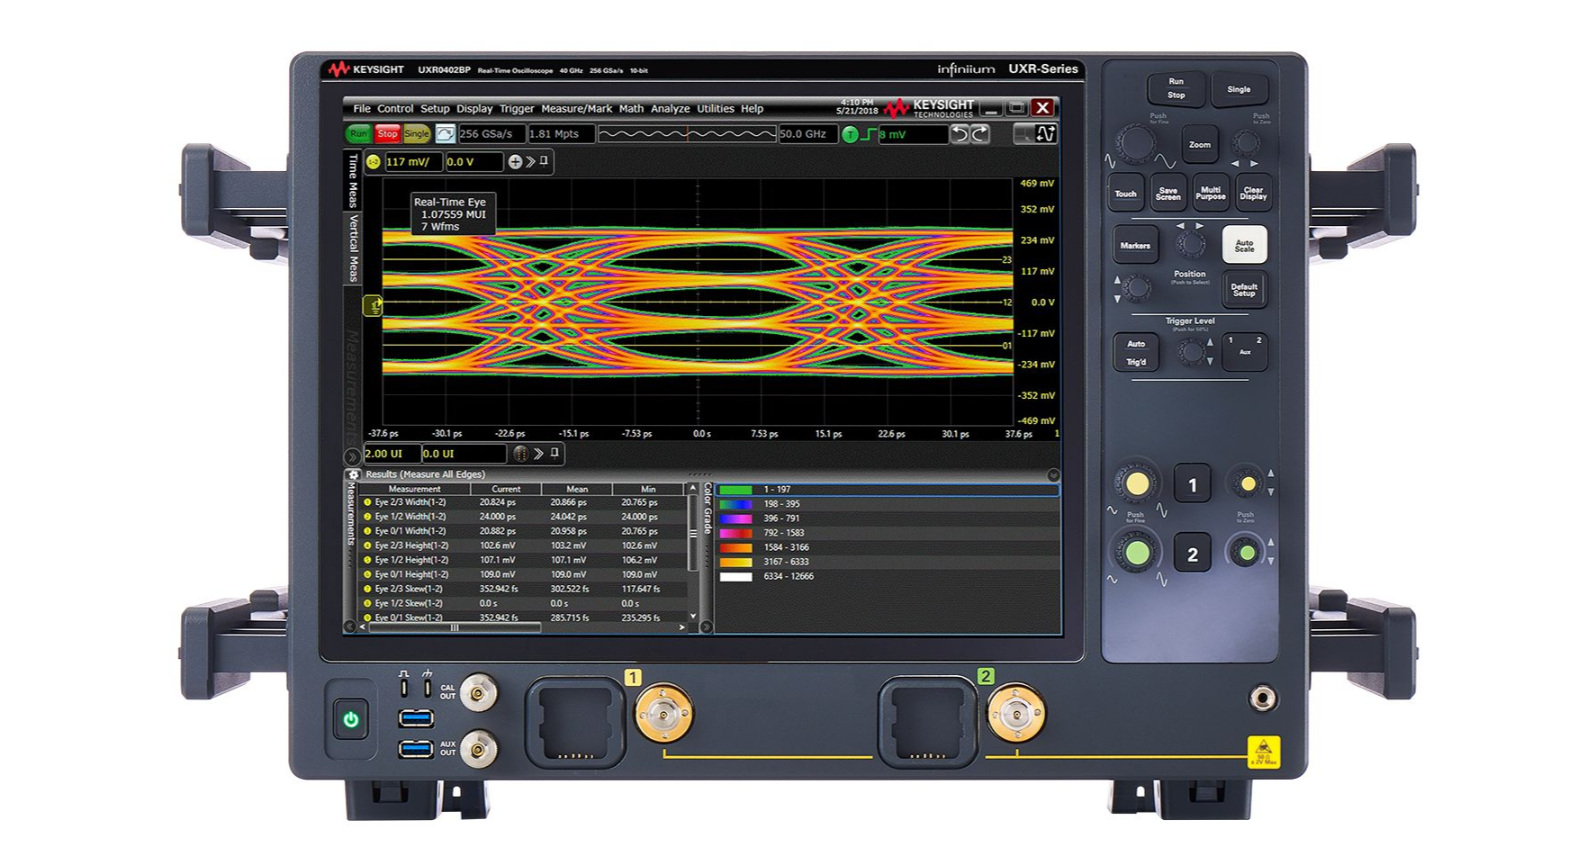1583x865 pixels.
Task: Click the undo arrow icon in toolbar
Action: pyautogui.click(x=959, y=134)
